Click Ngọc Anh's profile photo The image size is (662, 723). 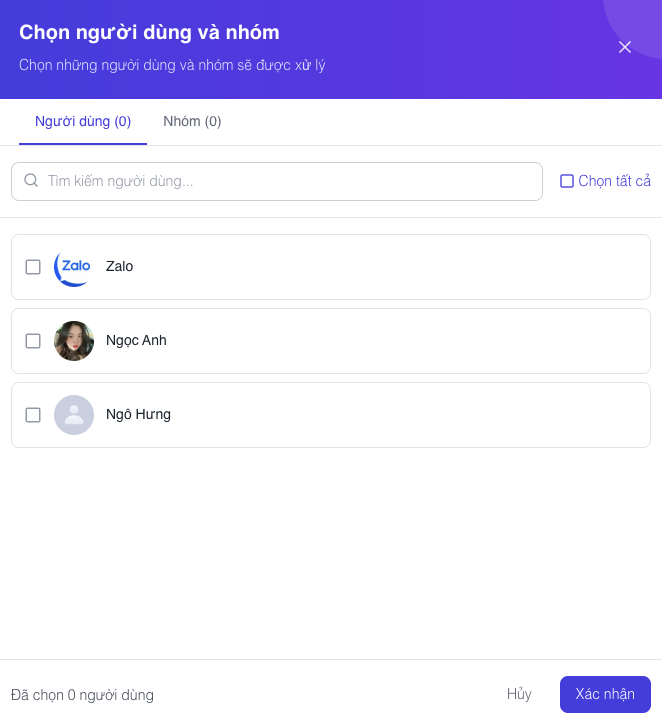coord(74,341)
